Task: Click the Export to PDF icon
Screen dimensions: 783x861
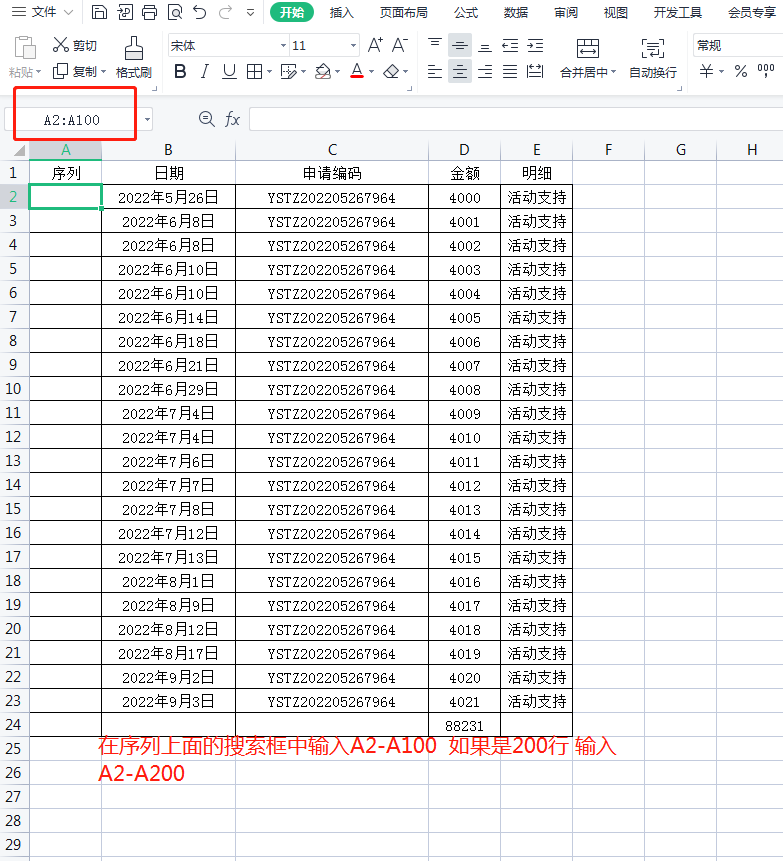Action: click(125, 12)
